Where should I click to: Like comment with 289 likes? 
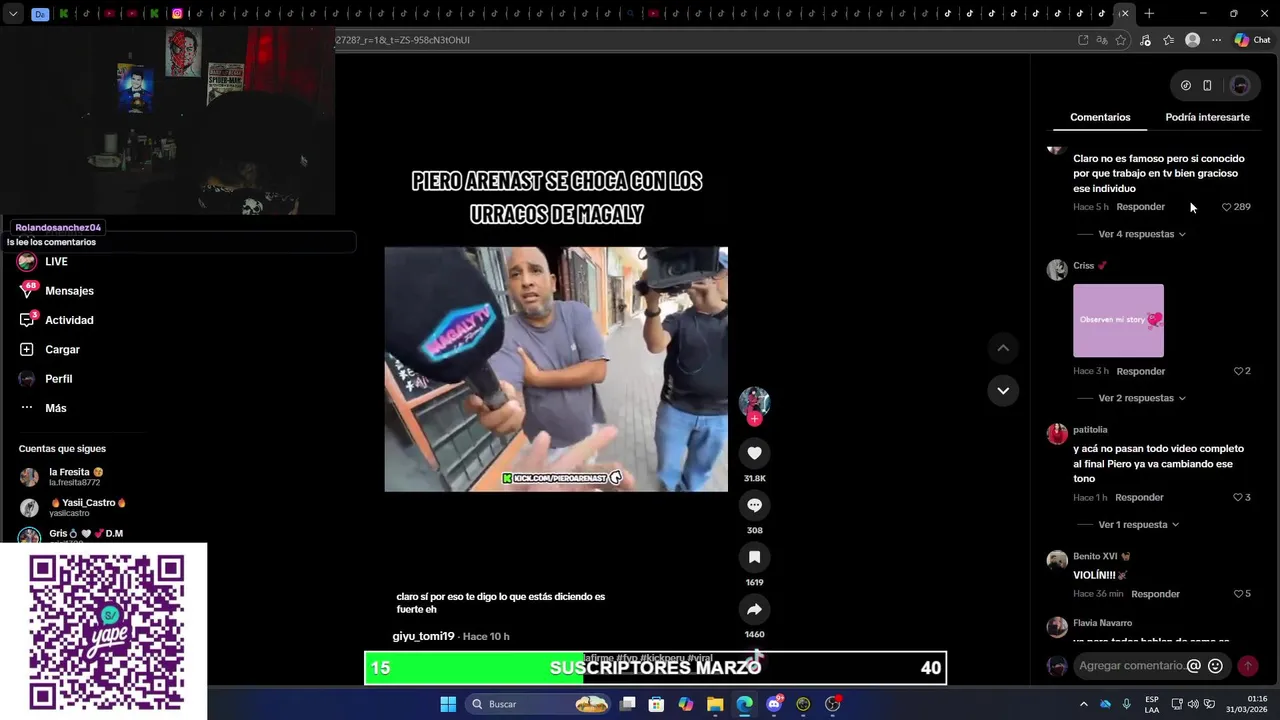click(1227, 207)
